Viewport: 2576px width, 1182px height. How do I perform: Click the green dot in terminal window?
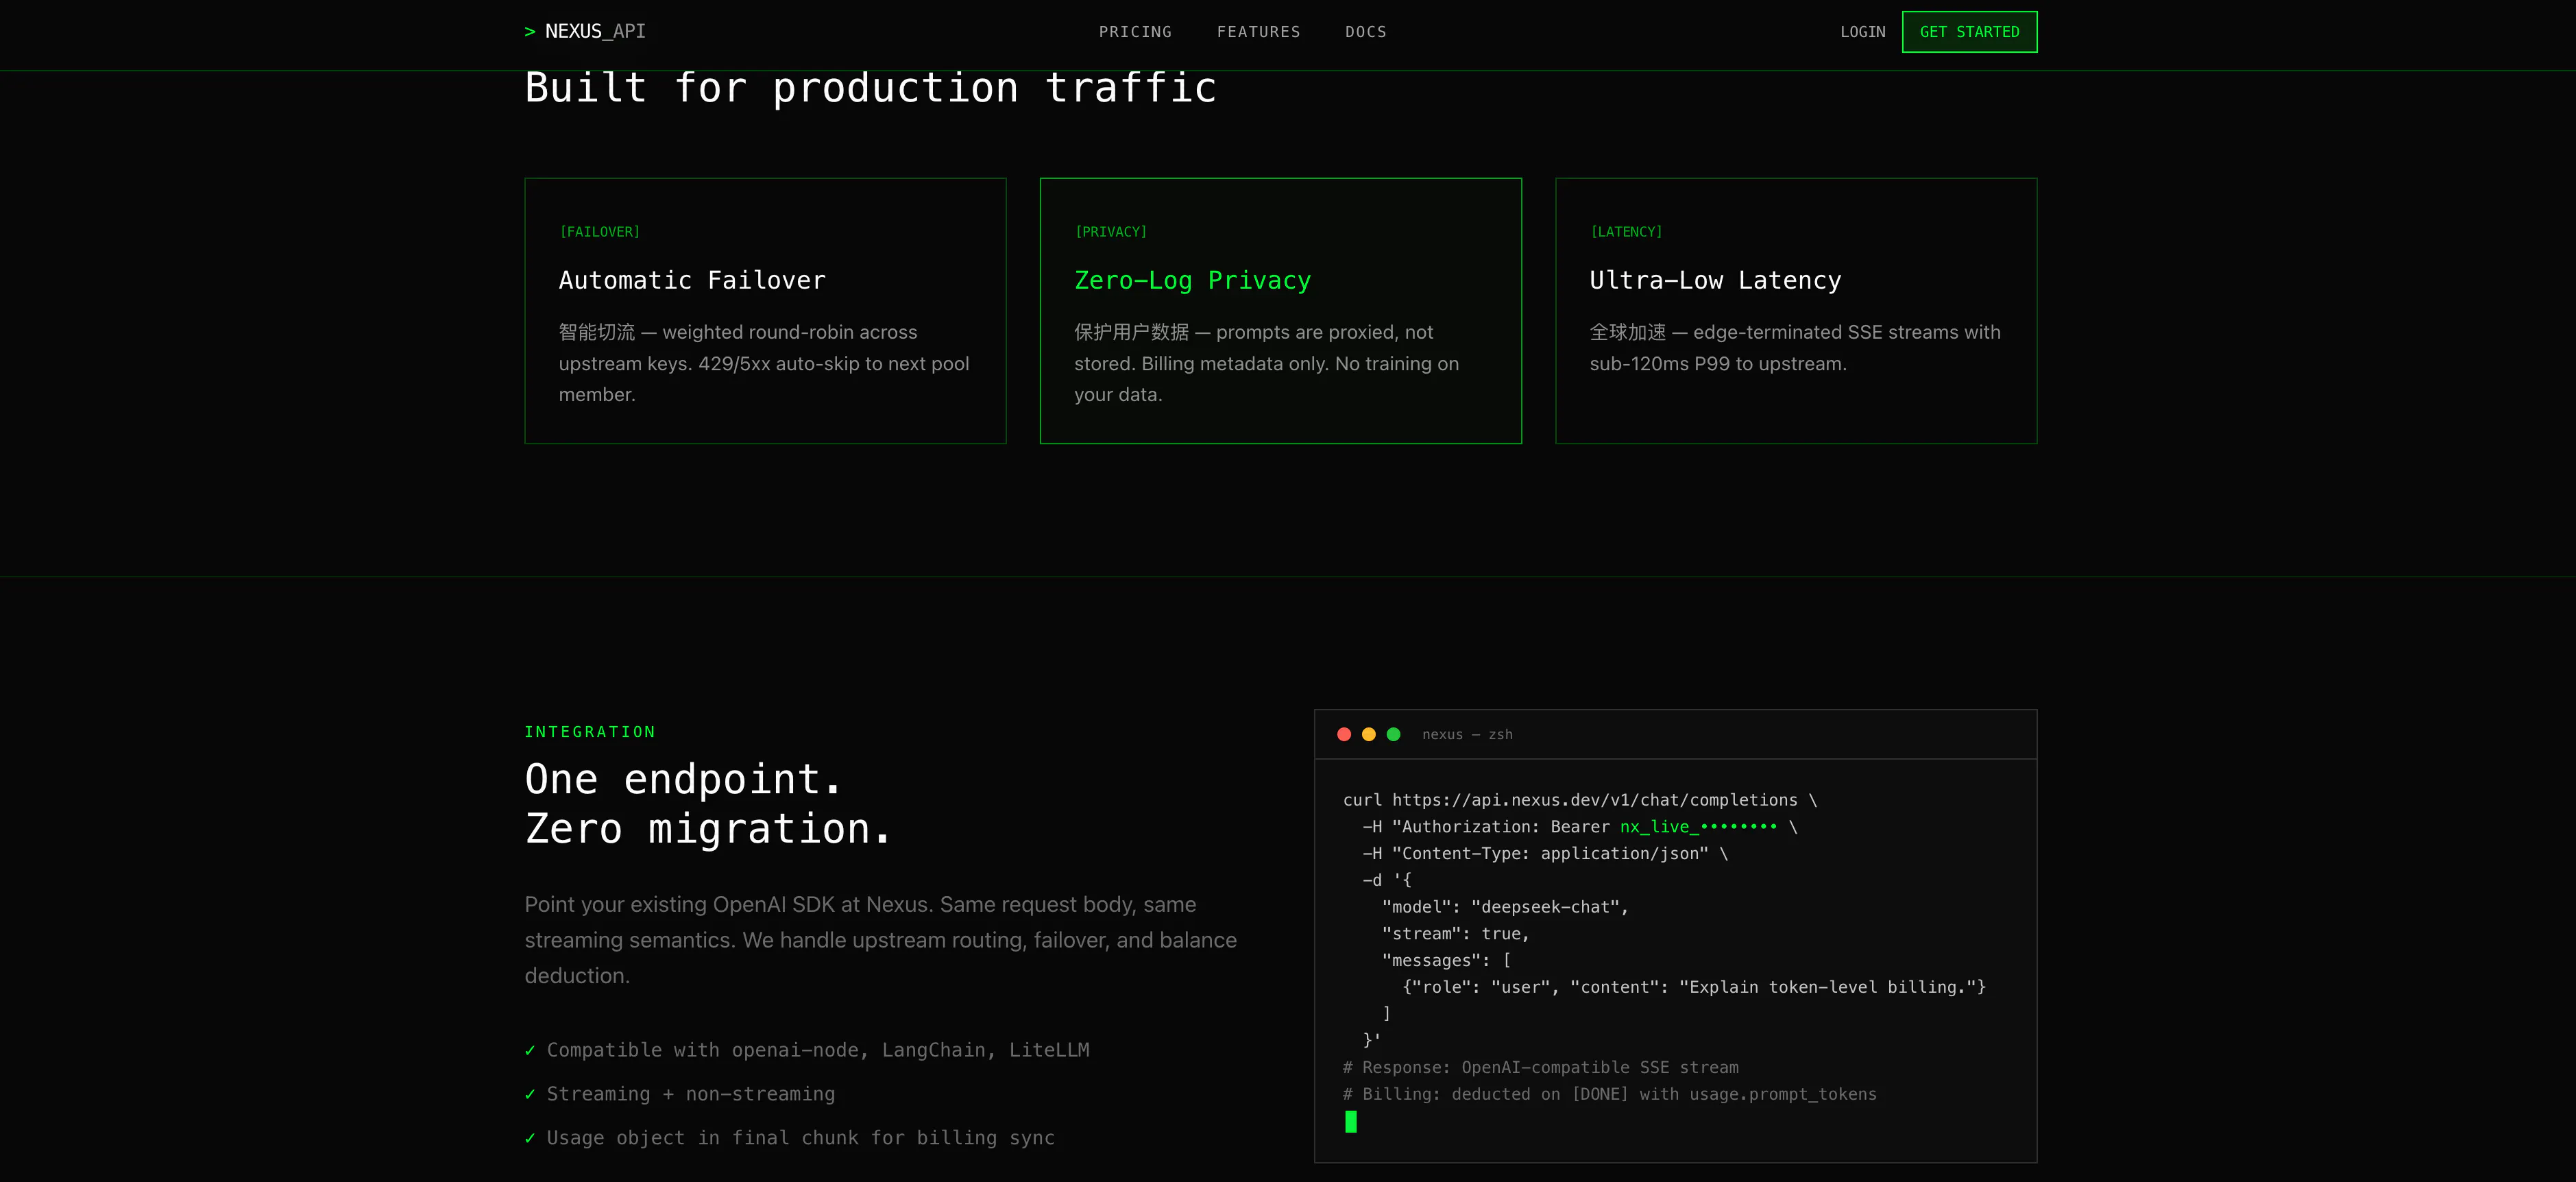tap(1393, 734)
